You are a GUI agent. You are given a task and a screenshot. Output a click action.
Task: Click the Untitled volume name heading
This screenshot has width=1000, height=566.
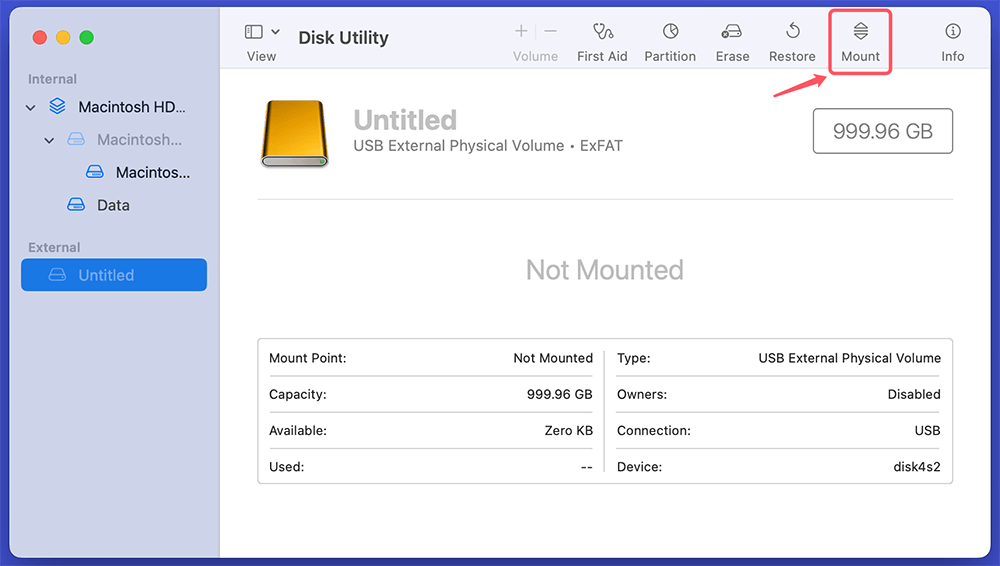(x=405, y=120)
